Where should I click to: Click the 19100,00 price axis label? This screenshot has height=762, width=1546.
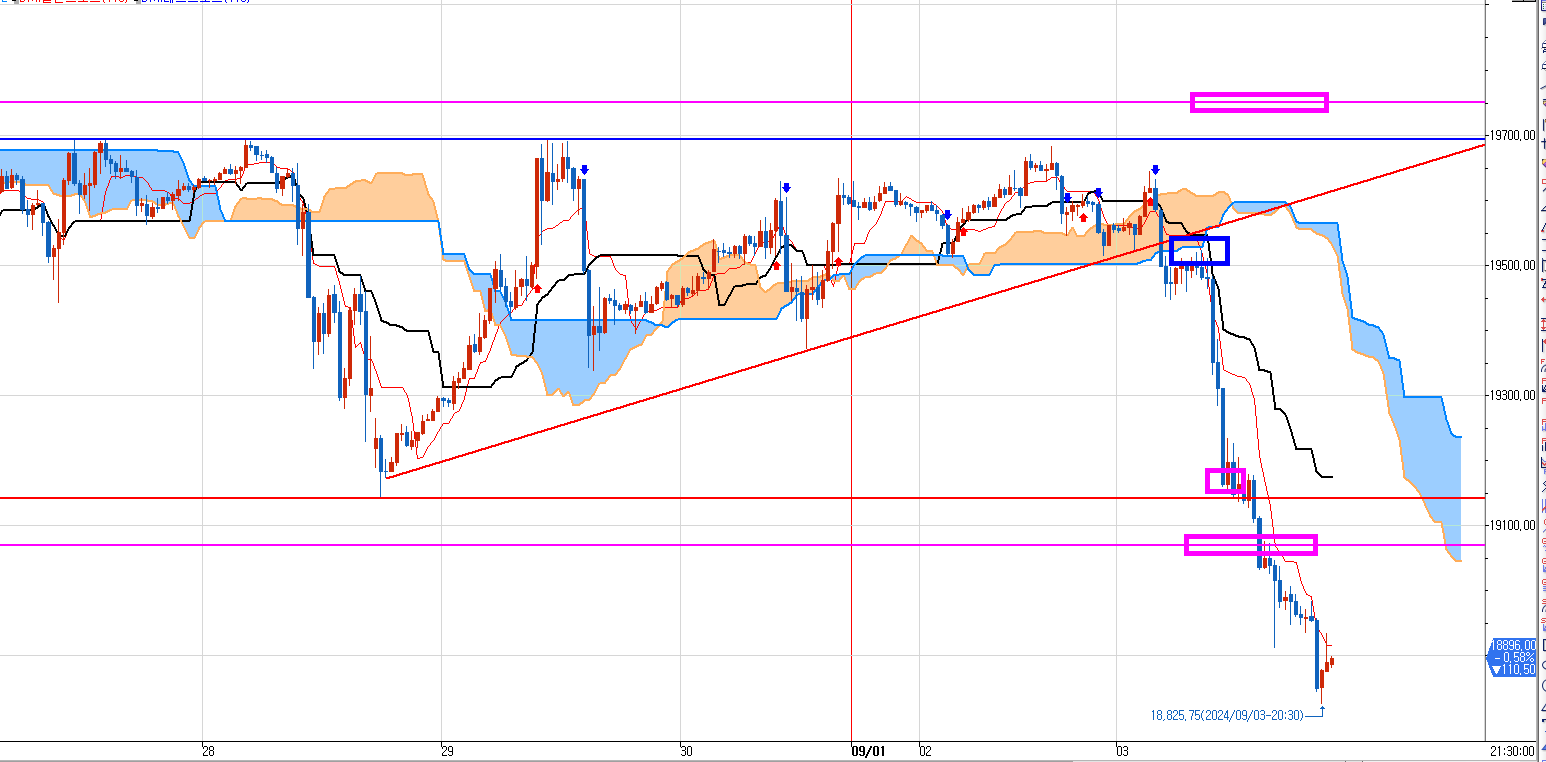pyautogui.click(x=1515, y=525)
